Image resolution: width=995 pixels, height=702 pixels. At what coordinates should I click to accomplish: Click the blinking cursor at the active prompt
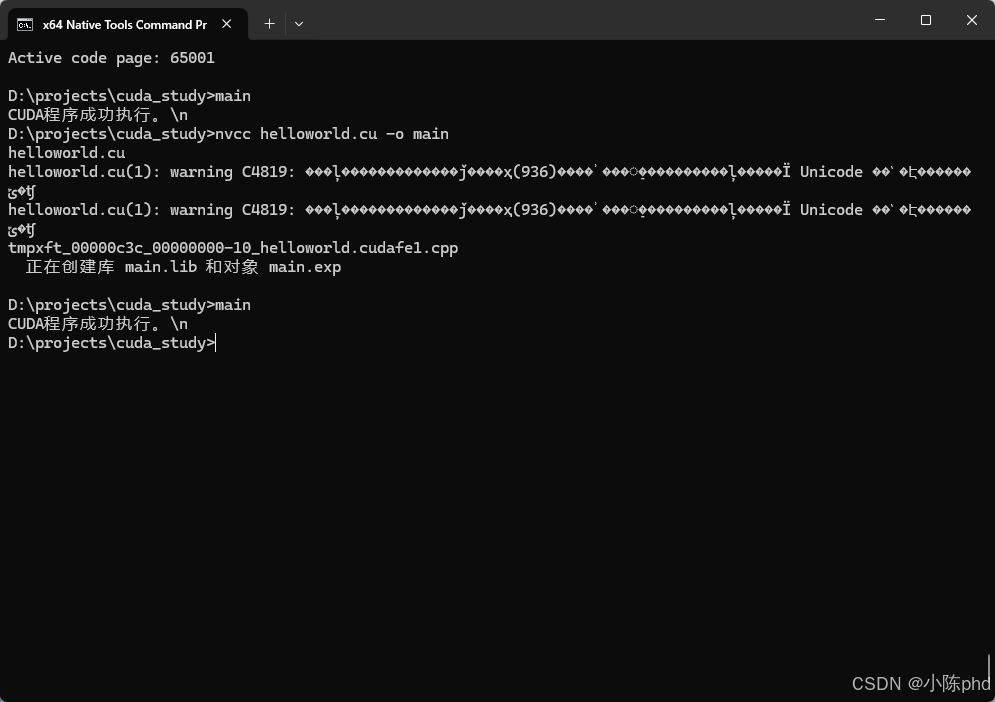[215, 342]
